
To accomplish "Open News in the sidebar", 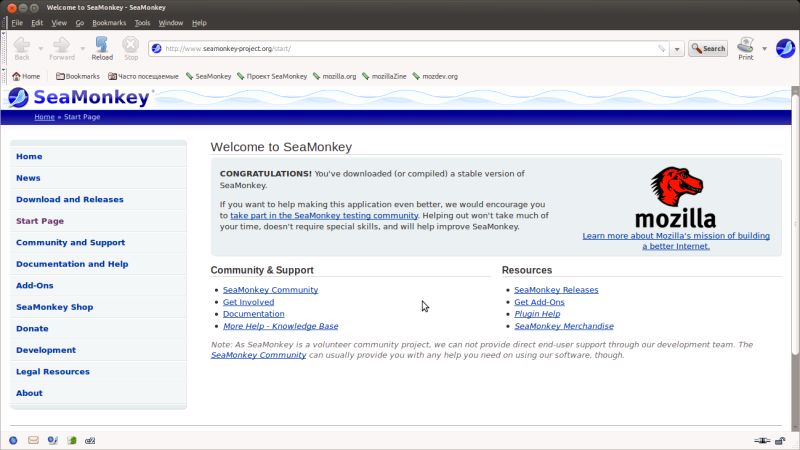I will point(28,178).
